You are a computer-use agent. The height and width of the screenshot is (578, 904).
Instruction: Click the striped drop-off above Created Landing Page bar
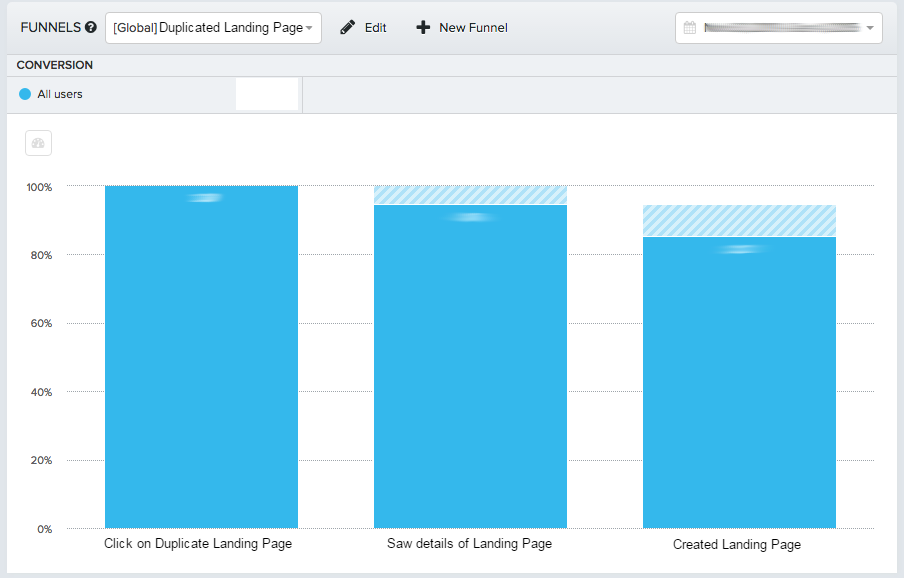pyautogui.click(x=739, y=221)
